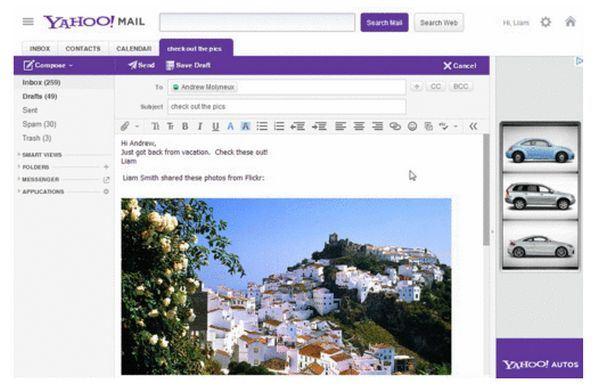Open the Yahoo Autos banner

coord(539,358)
